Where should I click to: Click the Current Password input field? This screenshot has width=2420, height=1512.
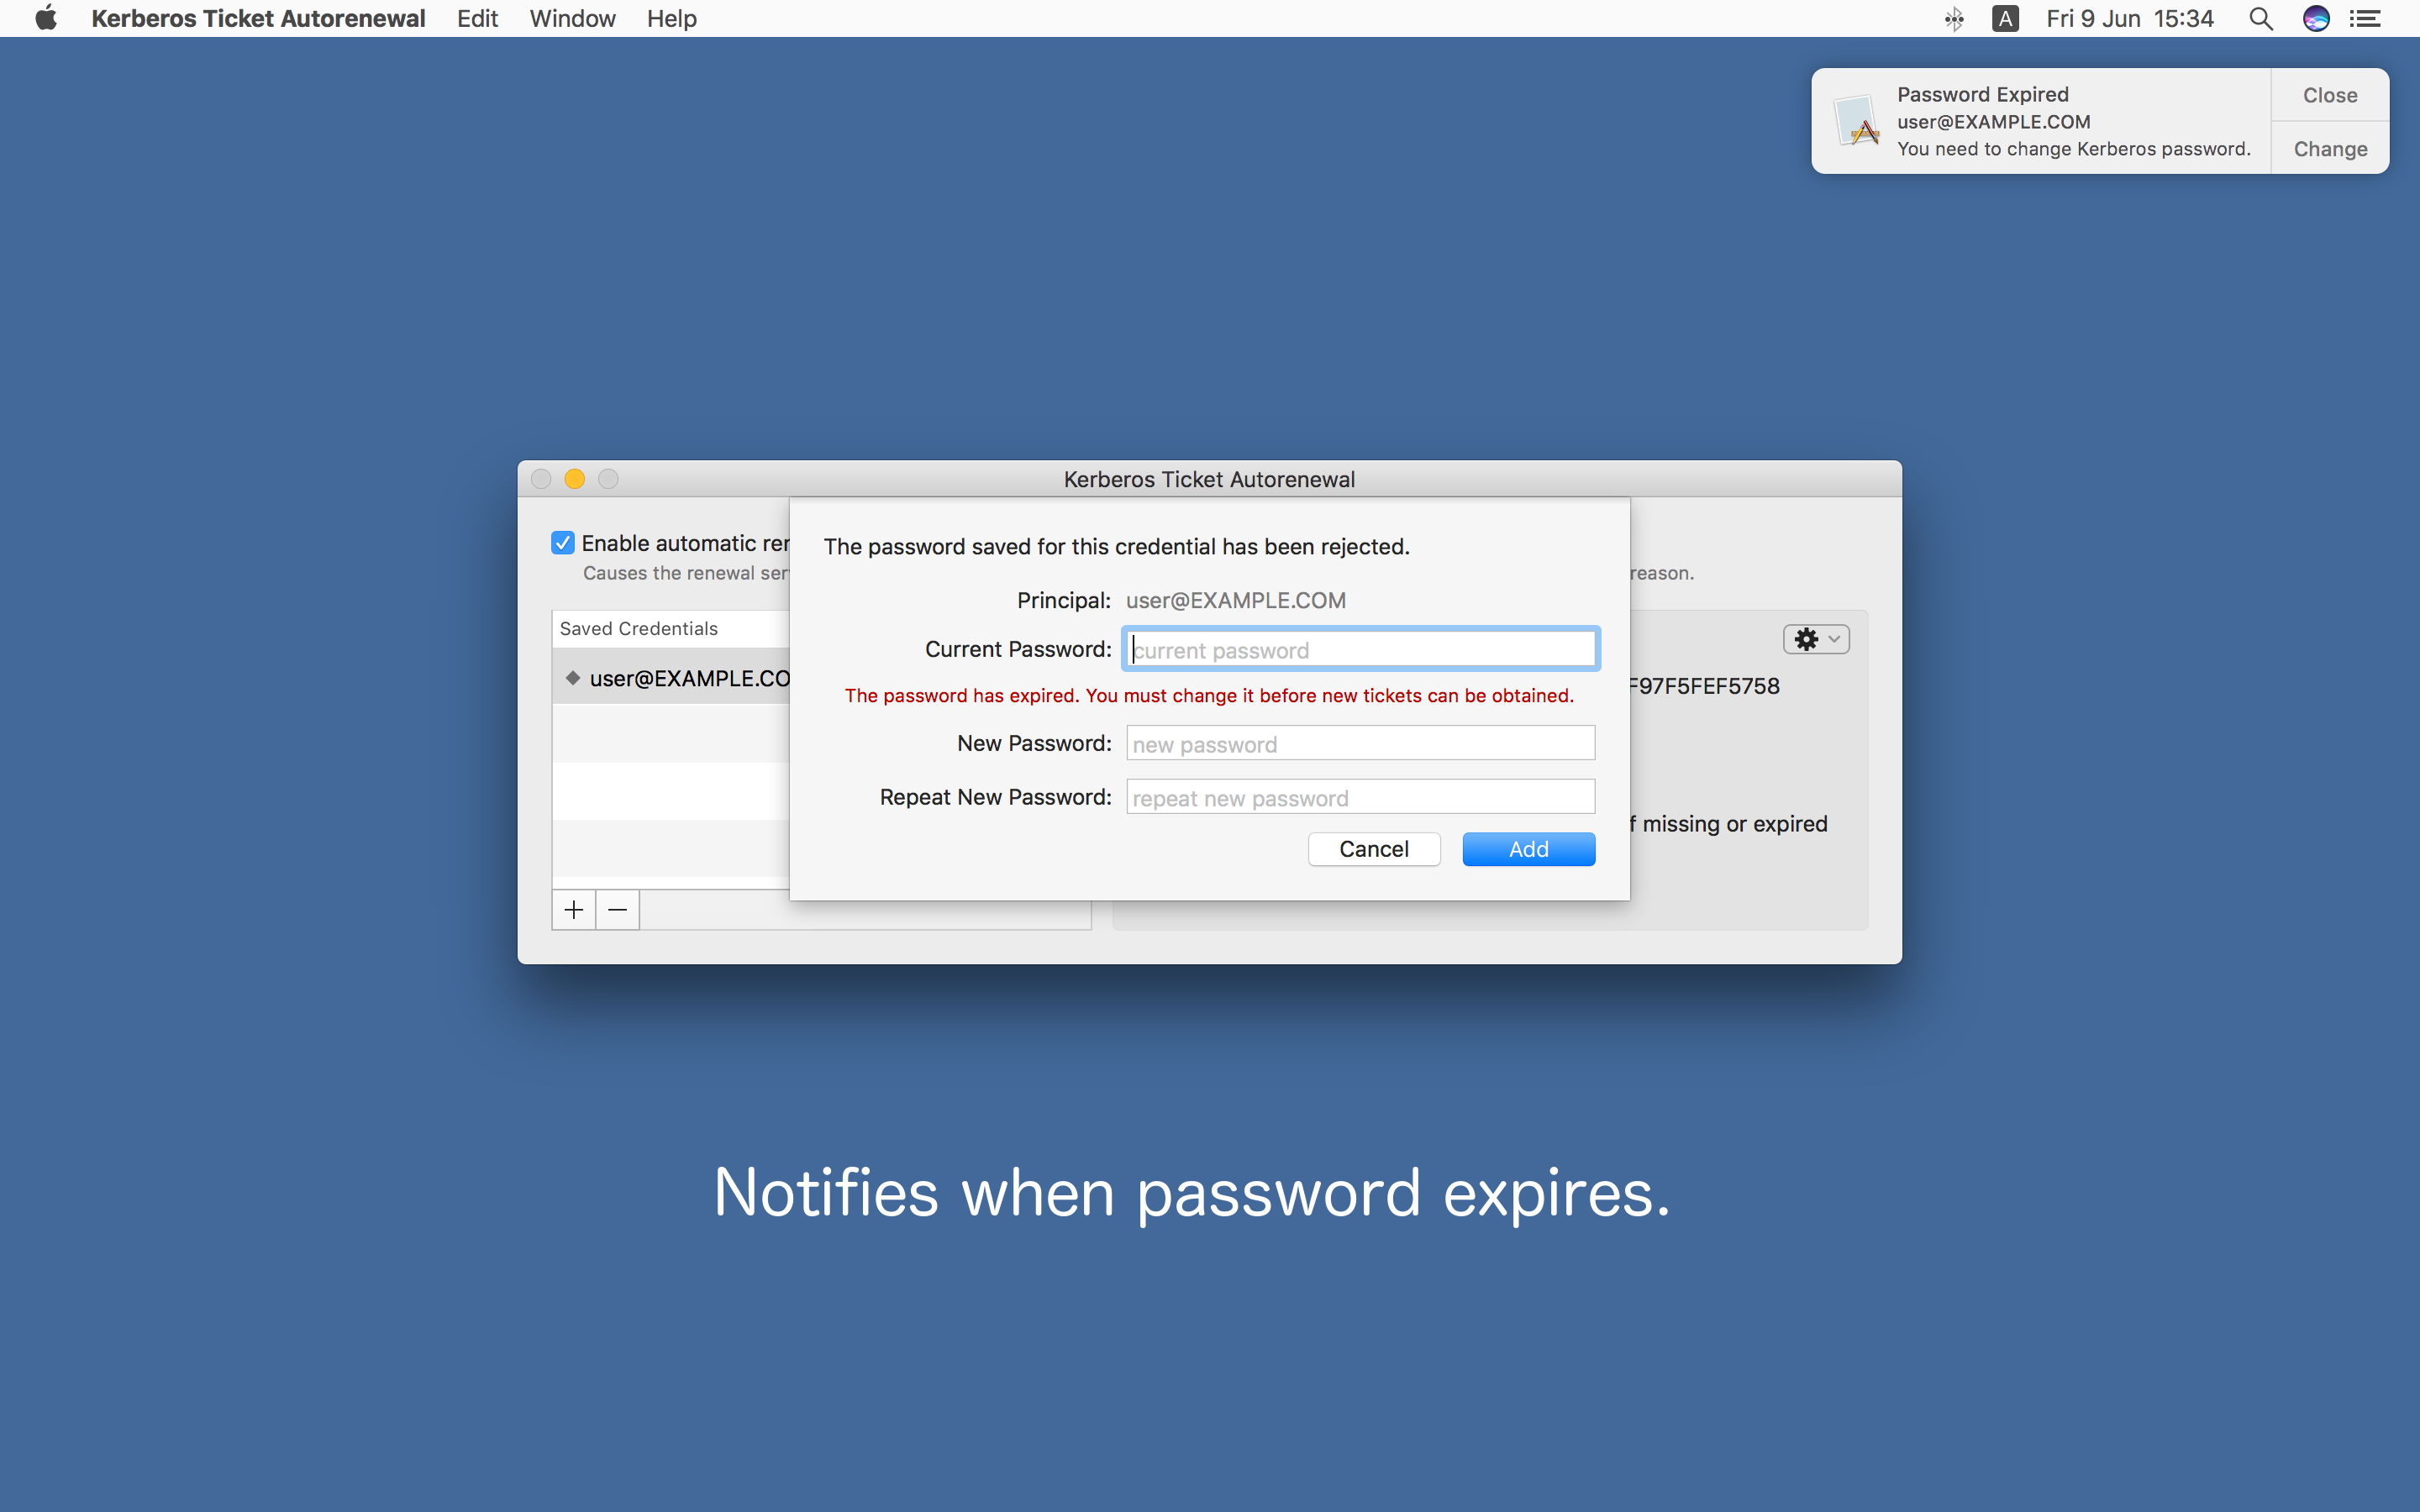click(1359, 650)
